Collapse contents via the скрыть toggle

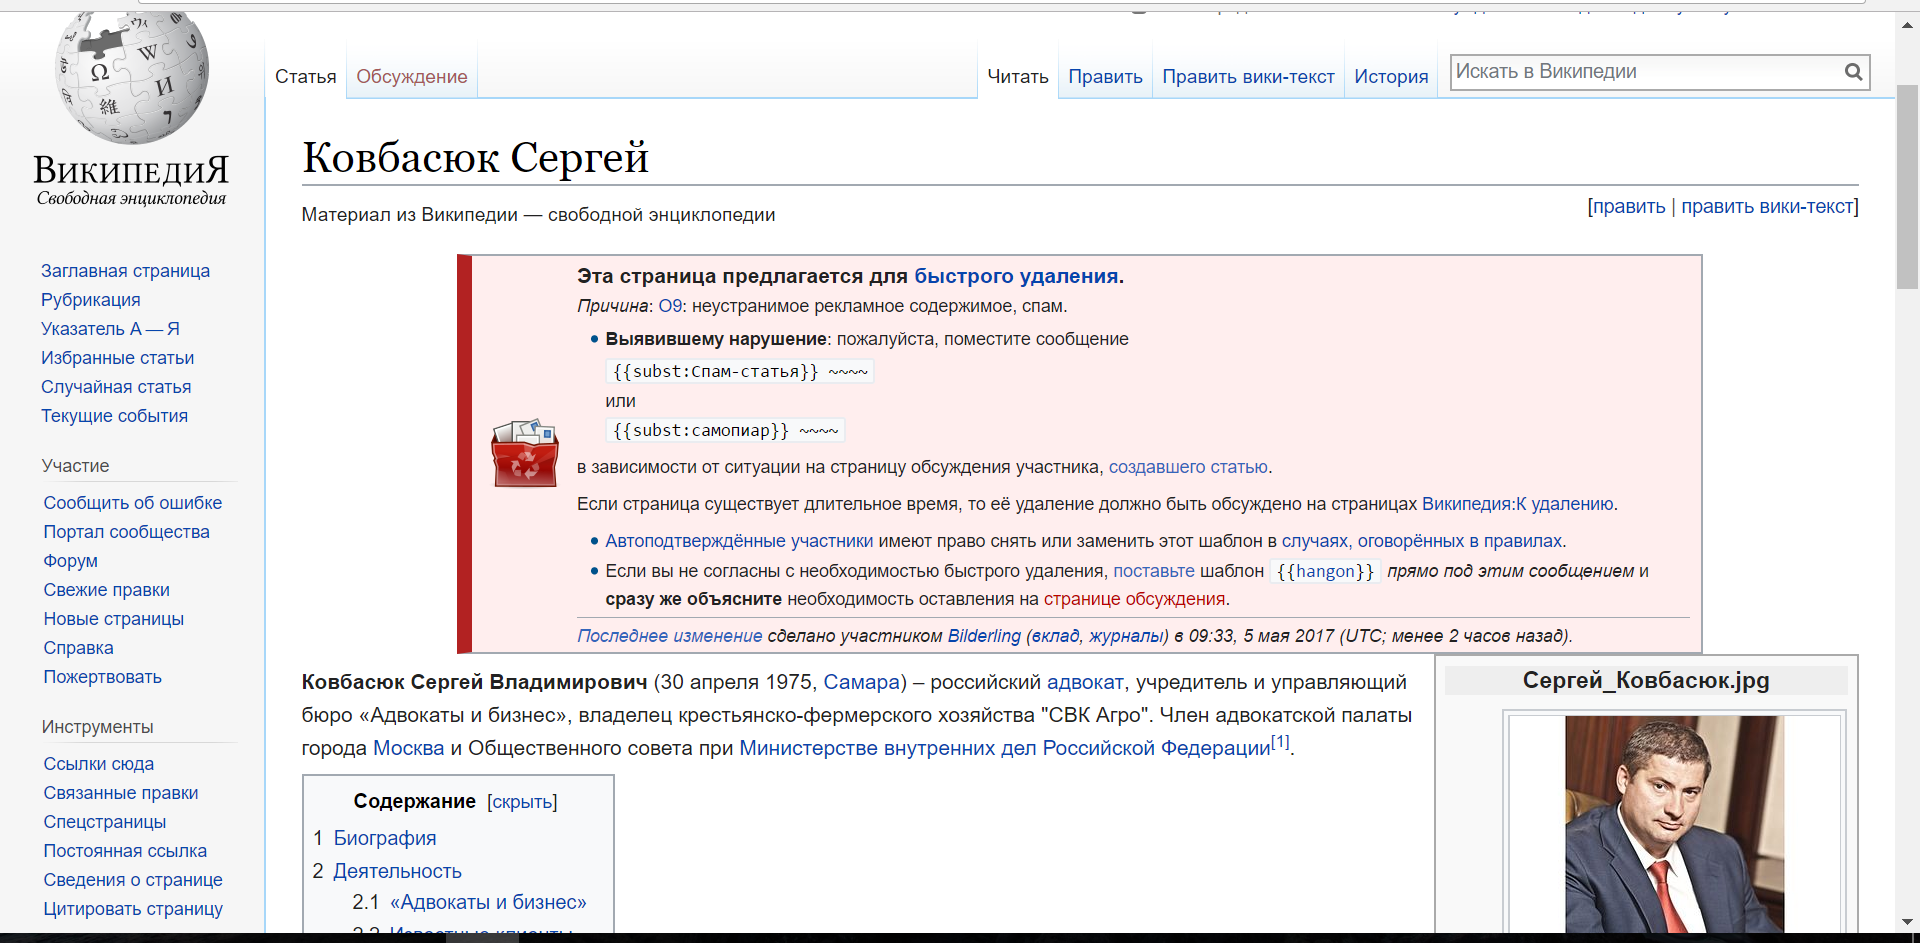tap(522, 802)
